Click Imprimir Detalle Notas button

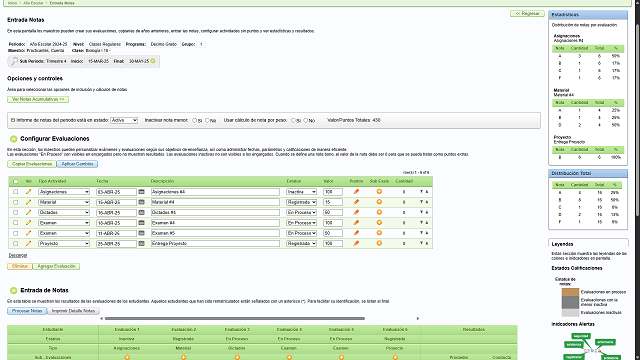(x=73, y=311)
